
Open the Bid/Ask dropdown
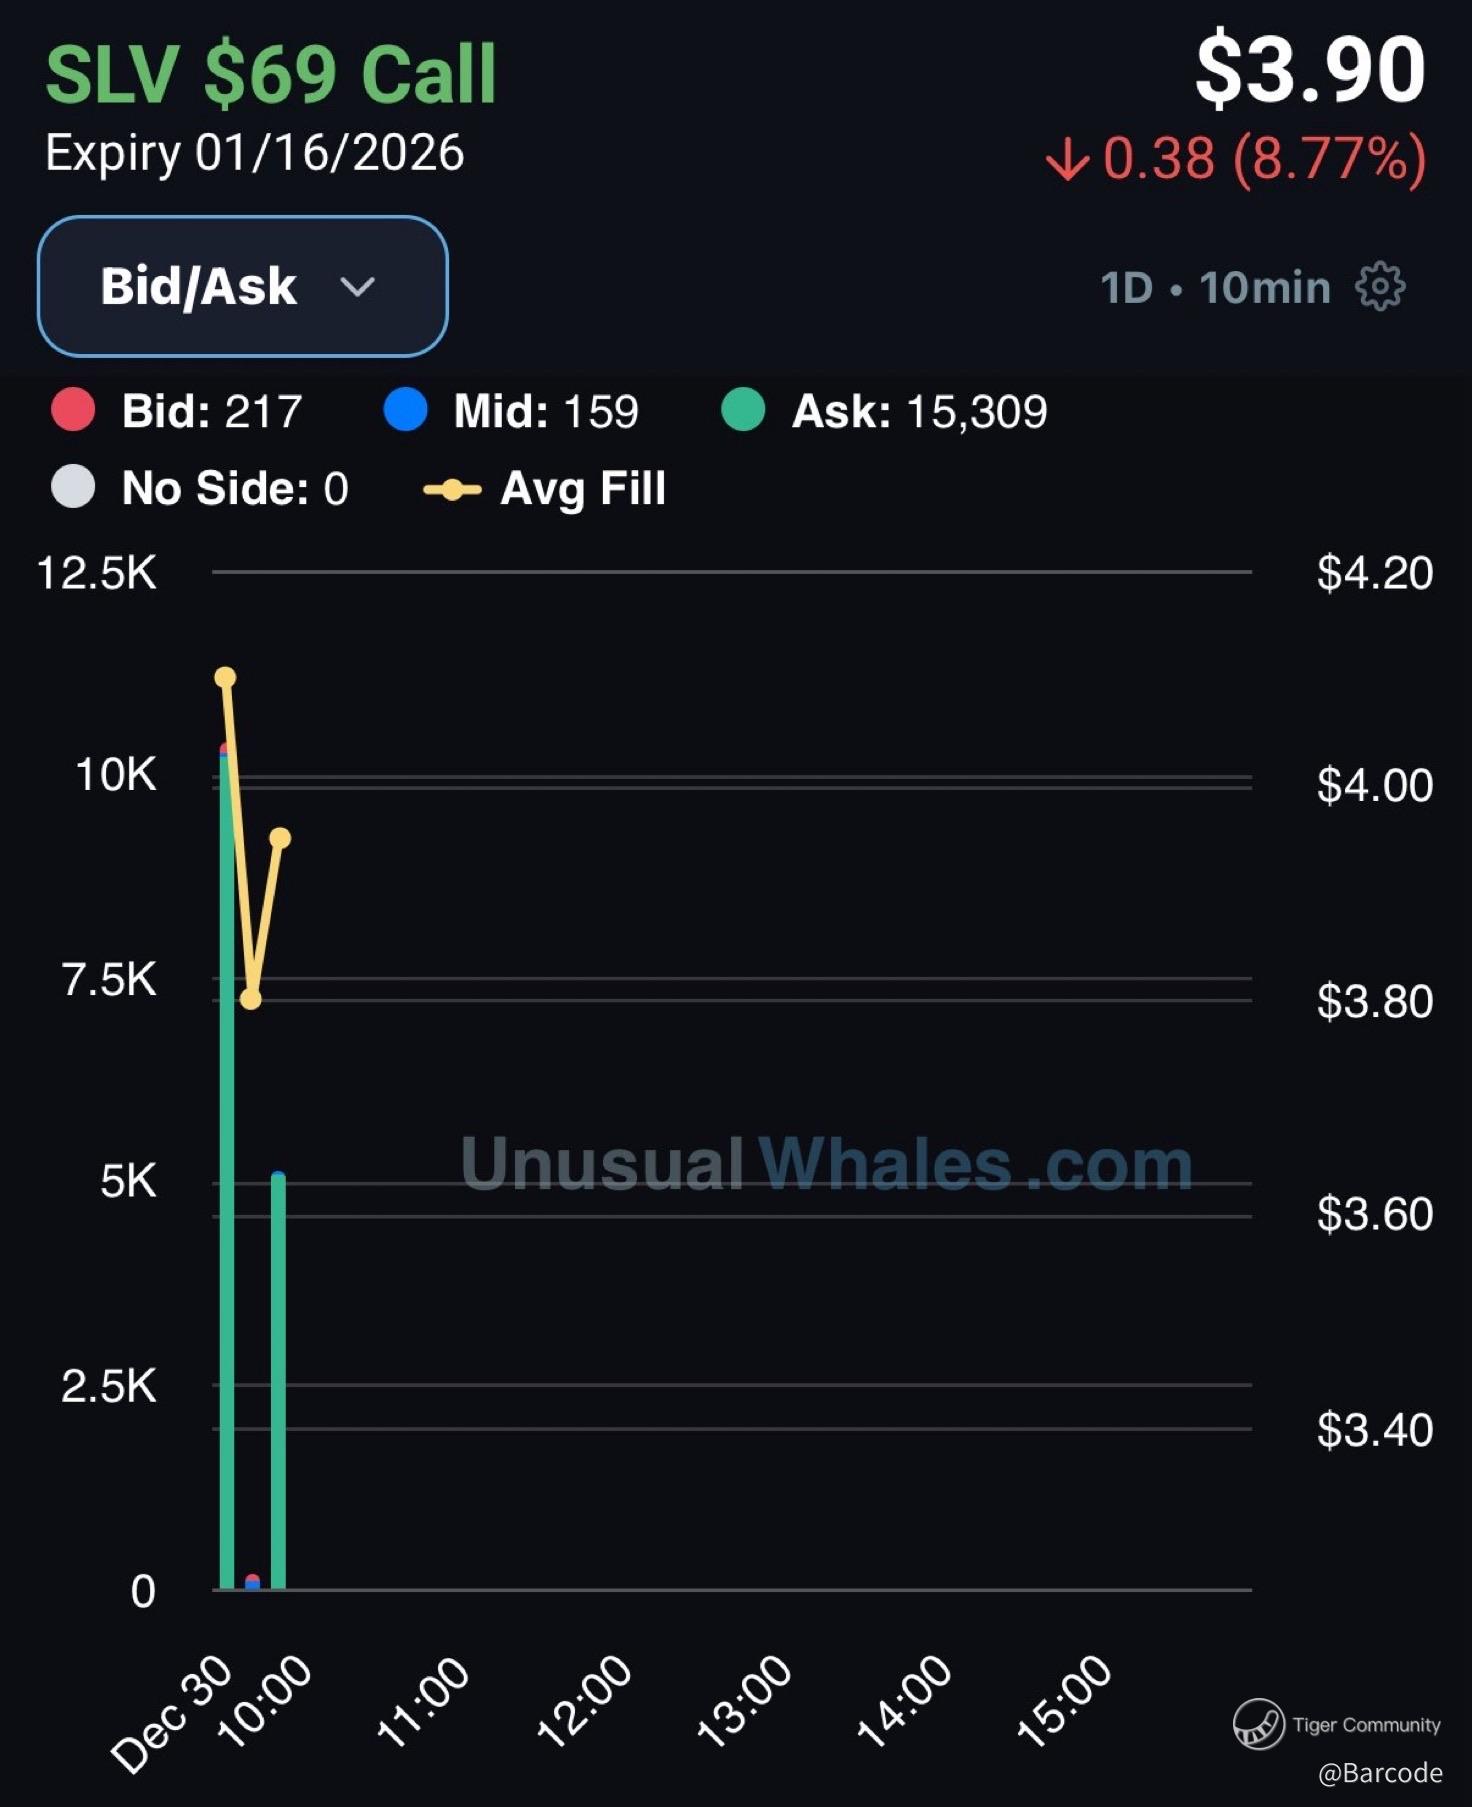pos(242,286)
